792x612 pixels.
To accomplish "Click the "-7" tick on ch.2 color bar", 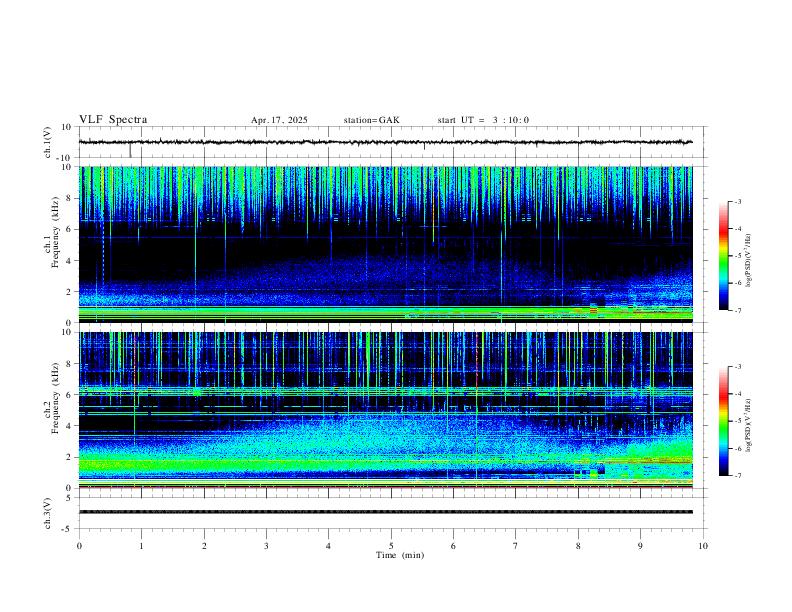I will point(737,476).
